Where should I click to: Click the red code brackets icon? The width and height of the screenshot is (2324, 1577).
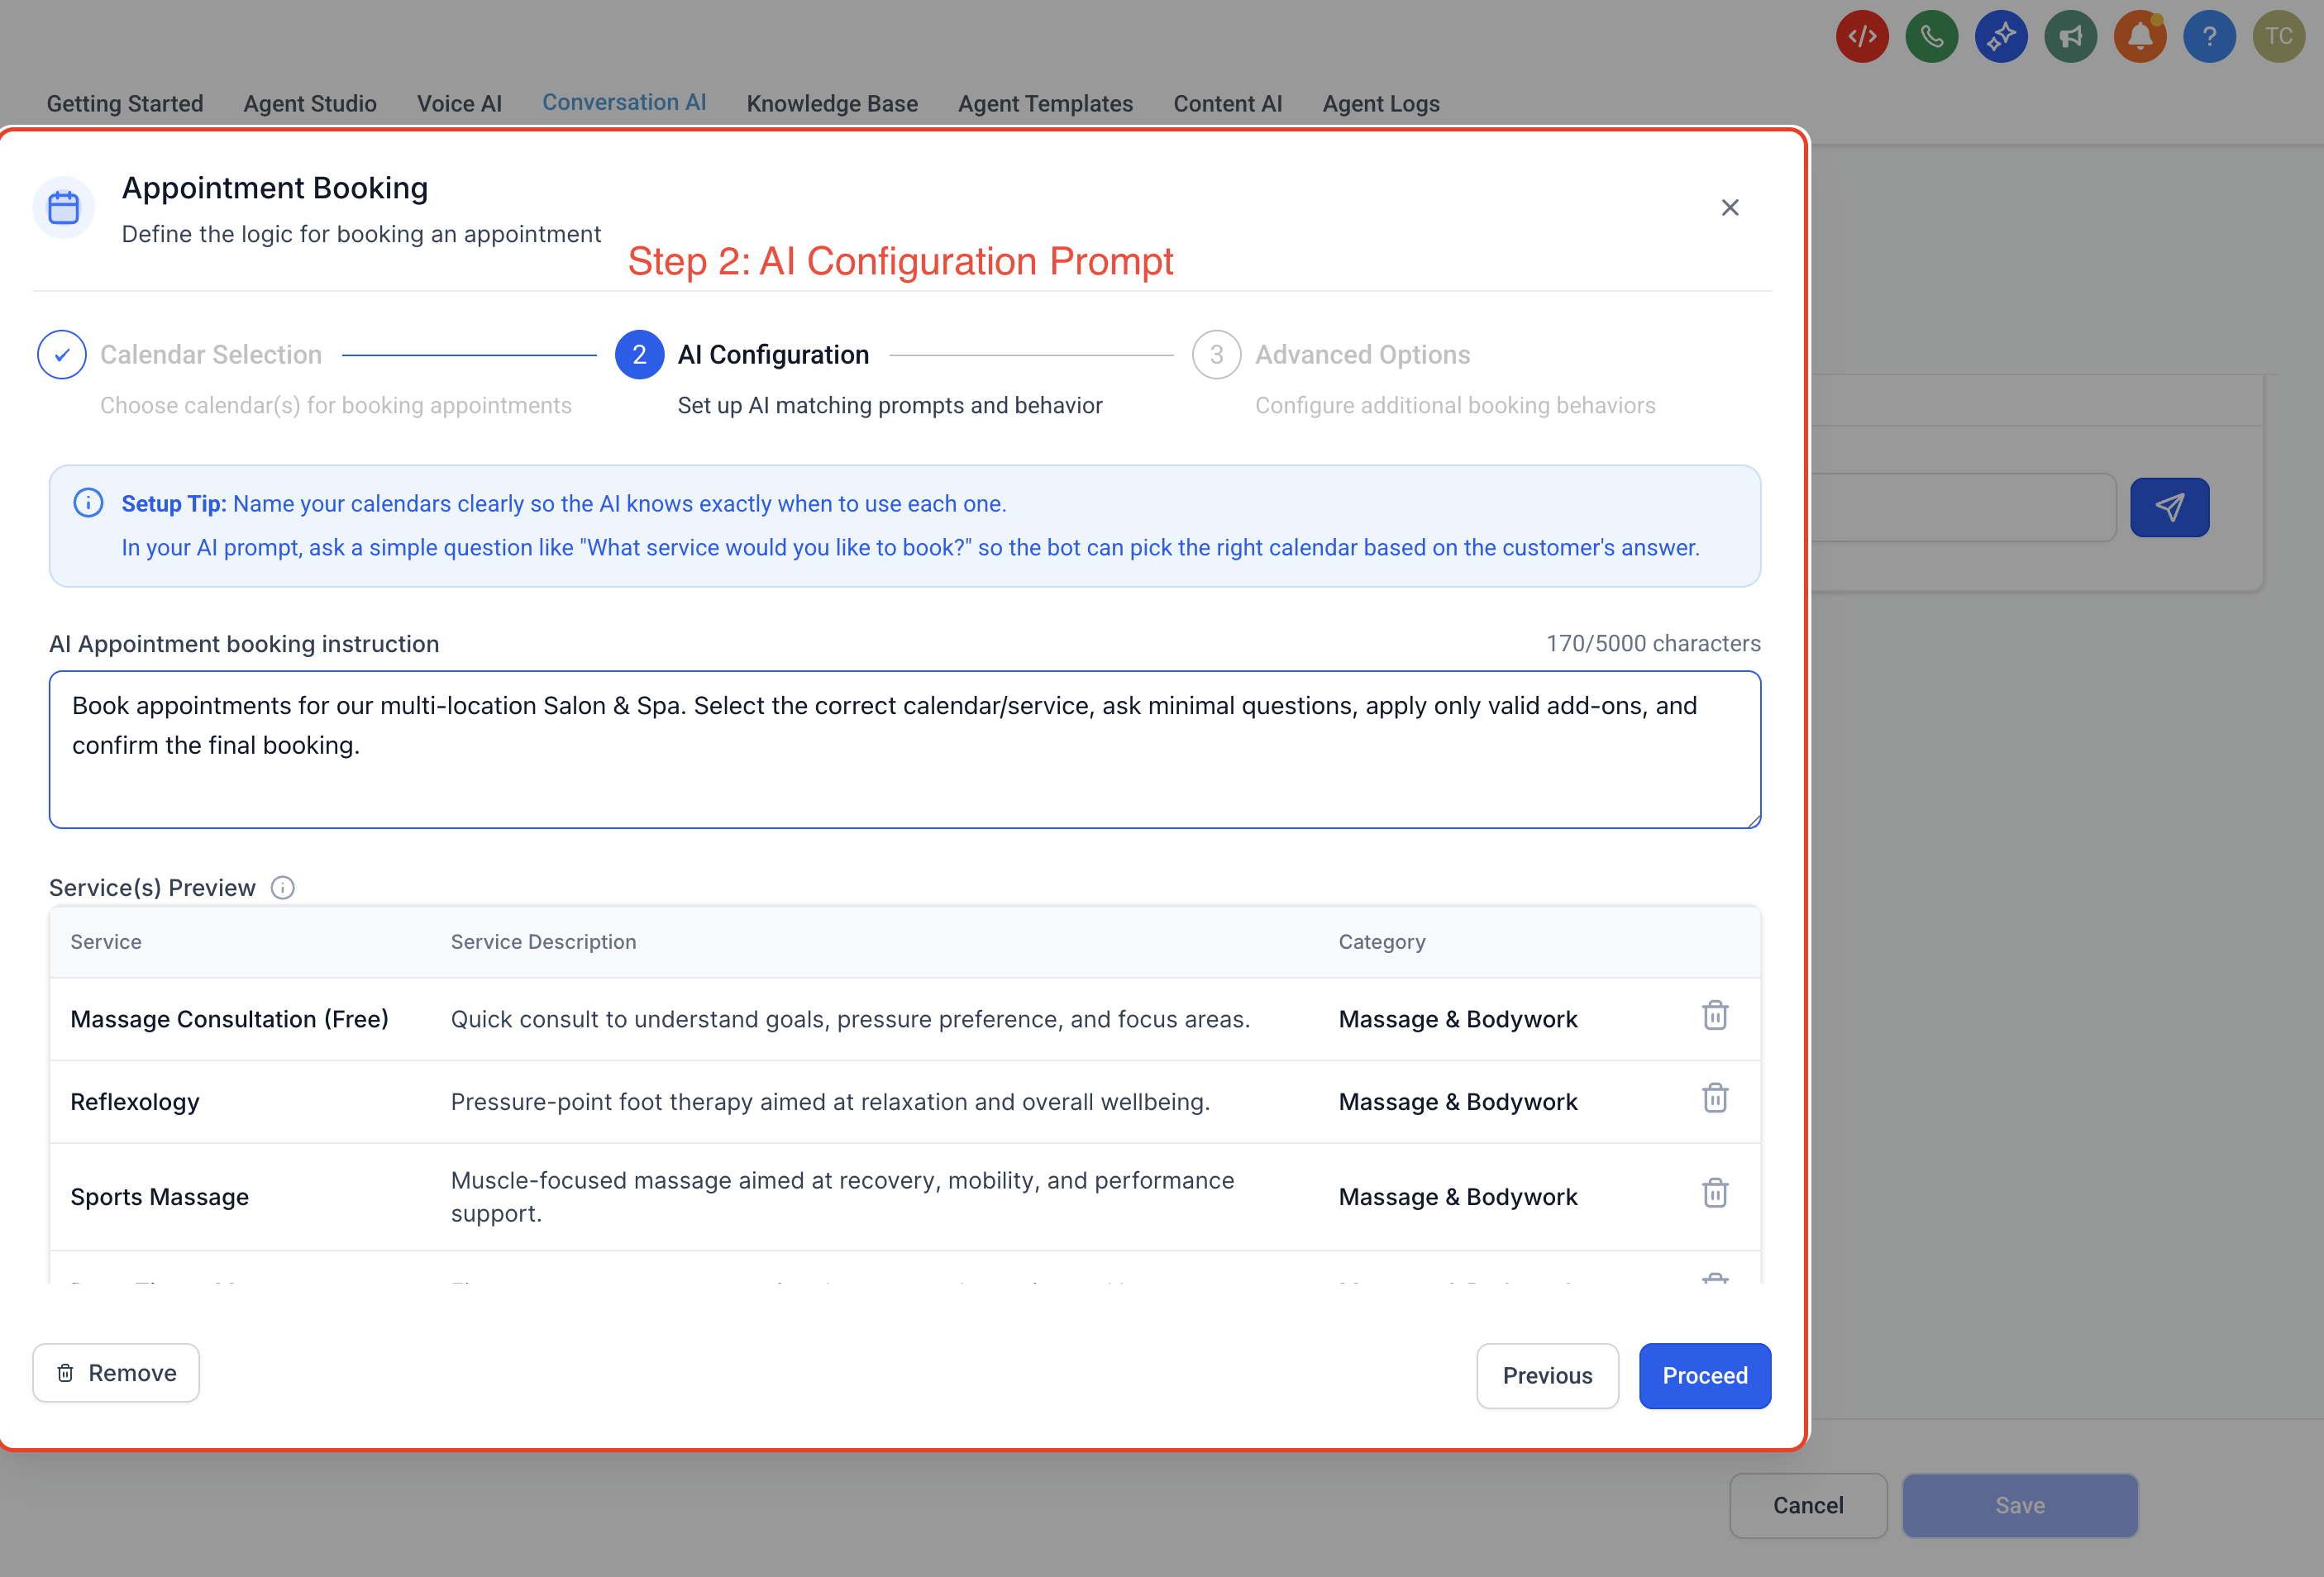tap(1862, 37)
